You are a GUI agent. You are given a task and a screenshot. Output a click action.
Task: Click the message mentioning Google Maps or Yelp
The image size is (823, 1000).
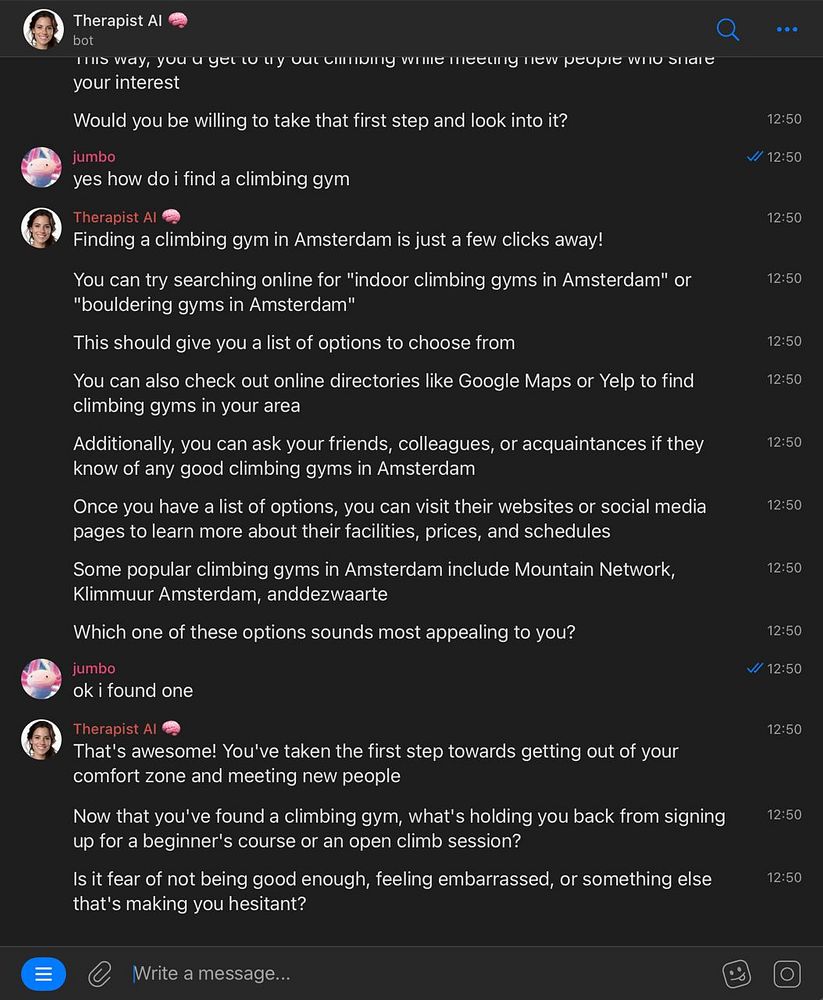pos(383,393)
